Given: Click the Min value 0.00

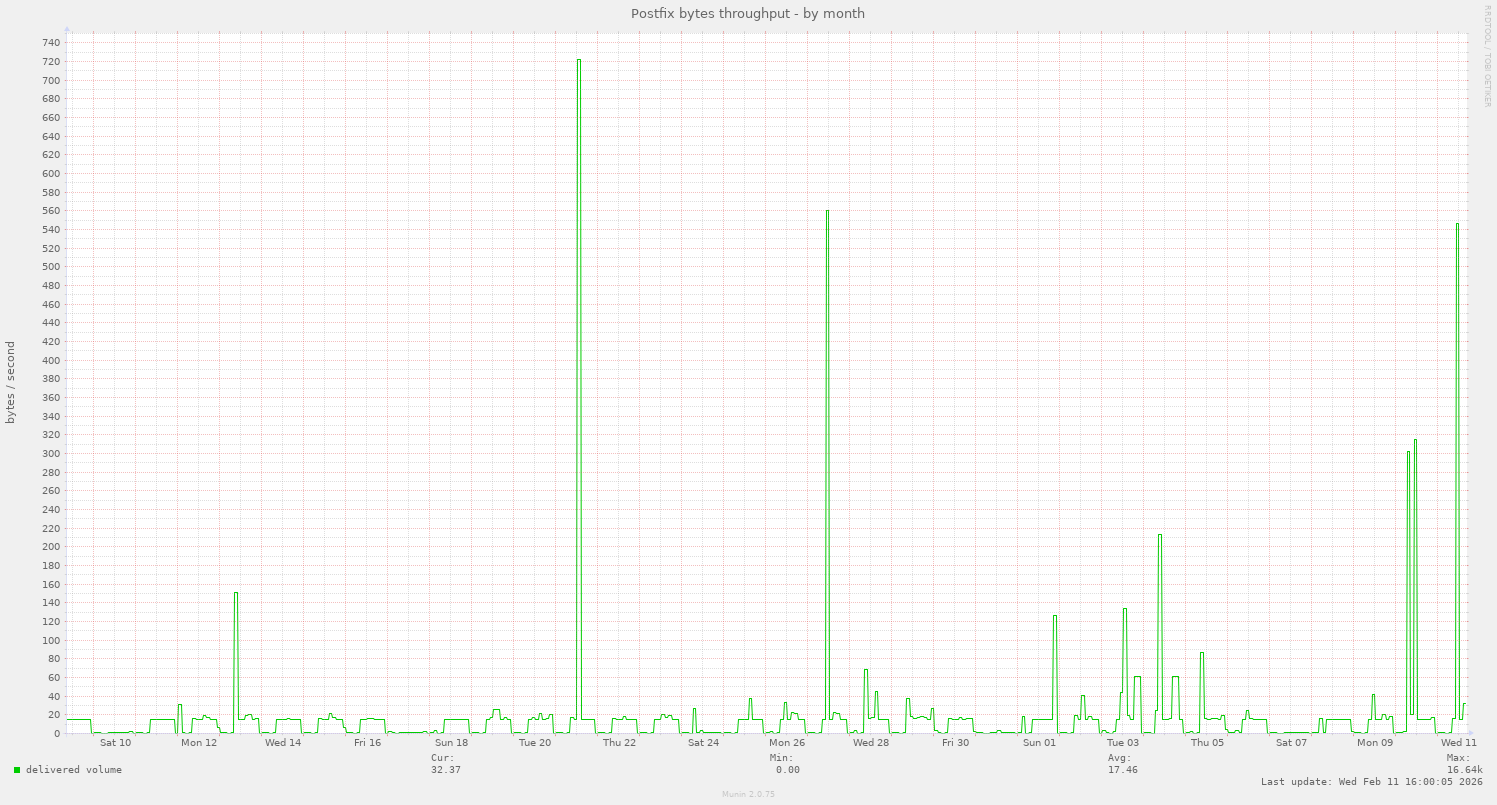Looking at the screenshot, I should [786, 769].
